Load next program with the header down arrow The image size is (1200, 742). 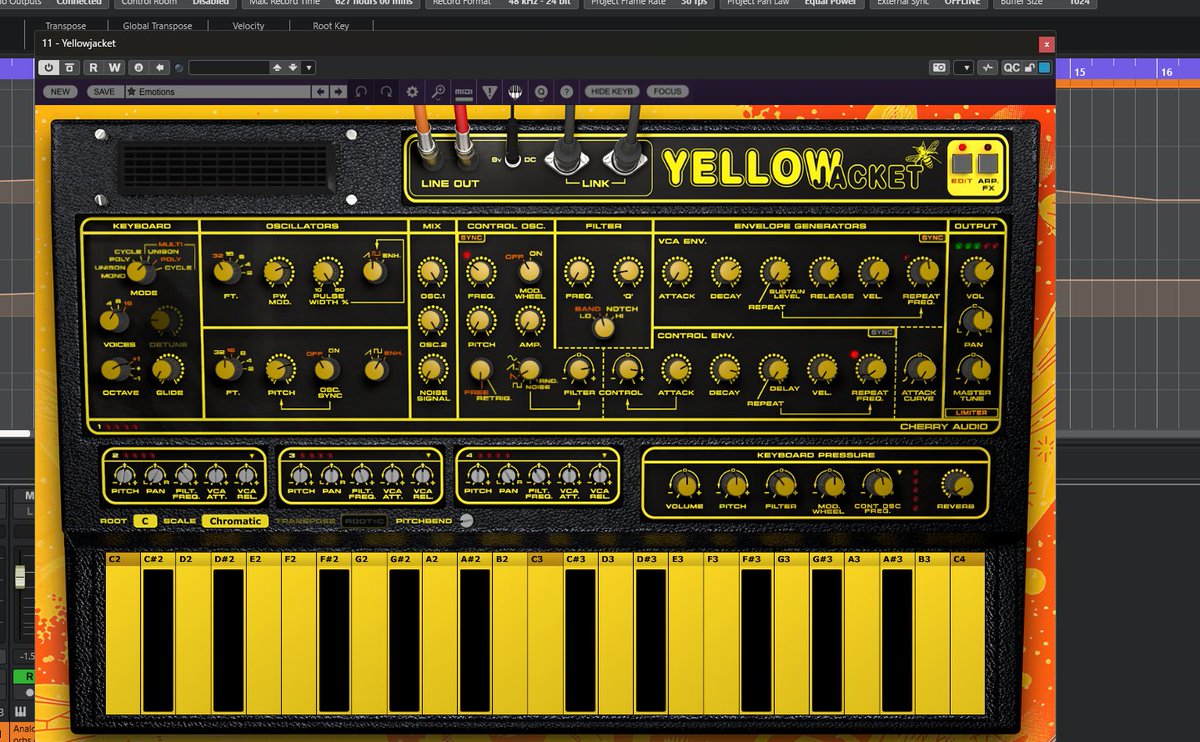(x=293, y=68)
